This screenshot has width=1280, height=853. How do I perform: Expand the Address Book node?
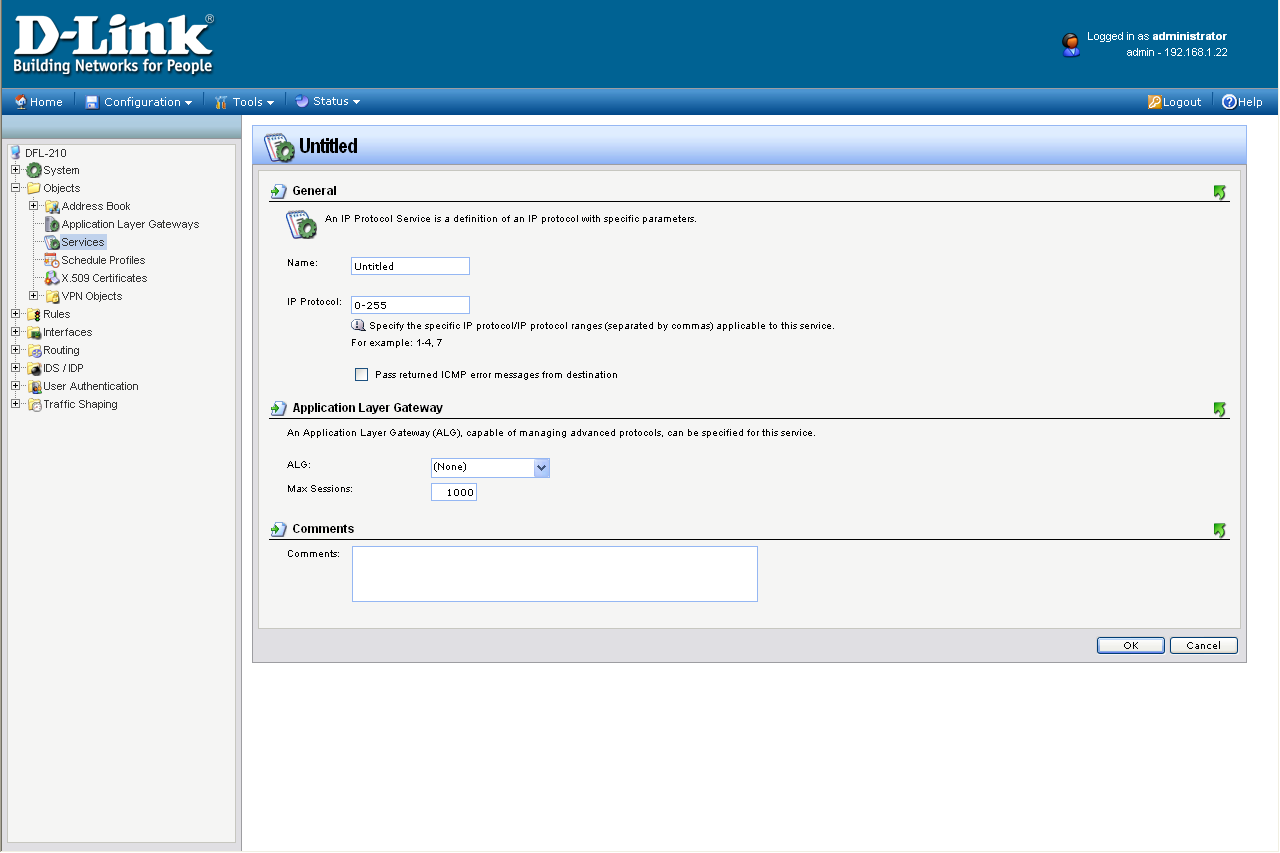pyautogui.click(x=34, y=206)
